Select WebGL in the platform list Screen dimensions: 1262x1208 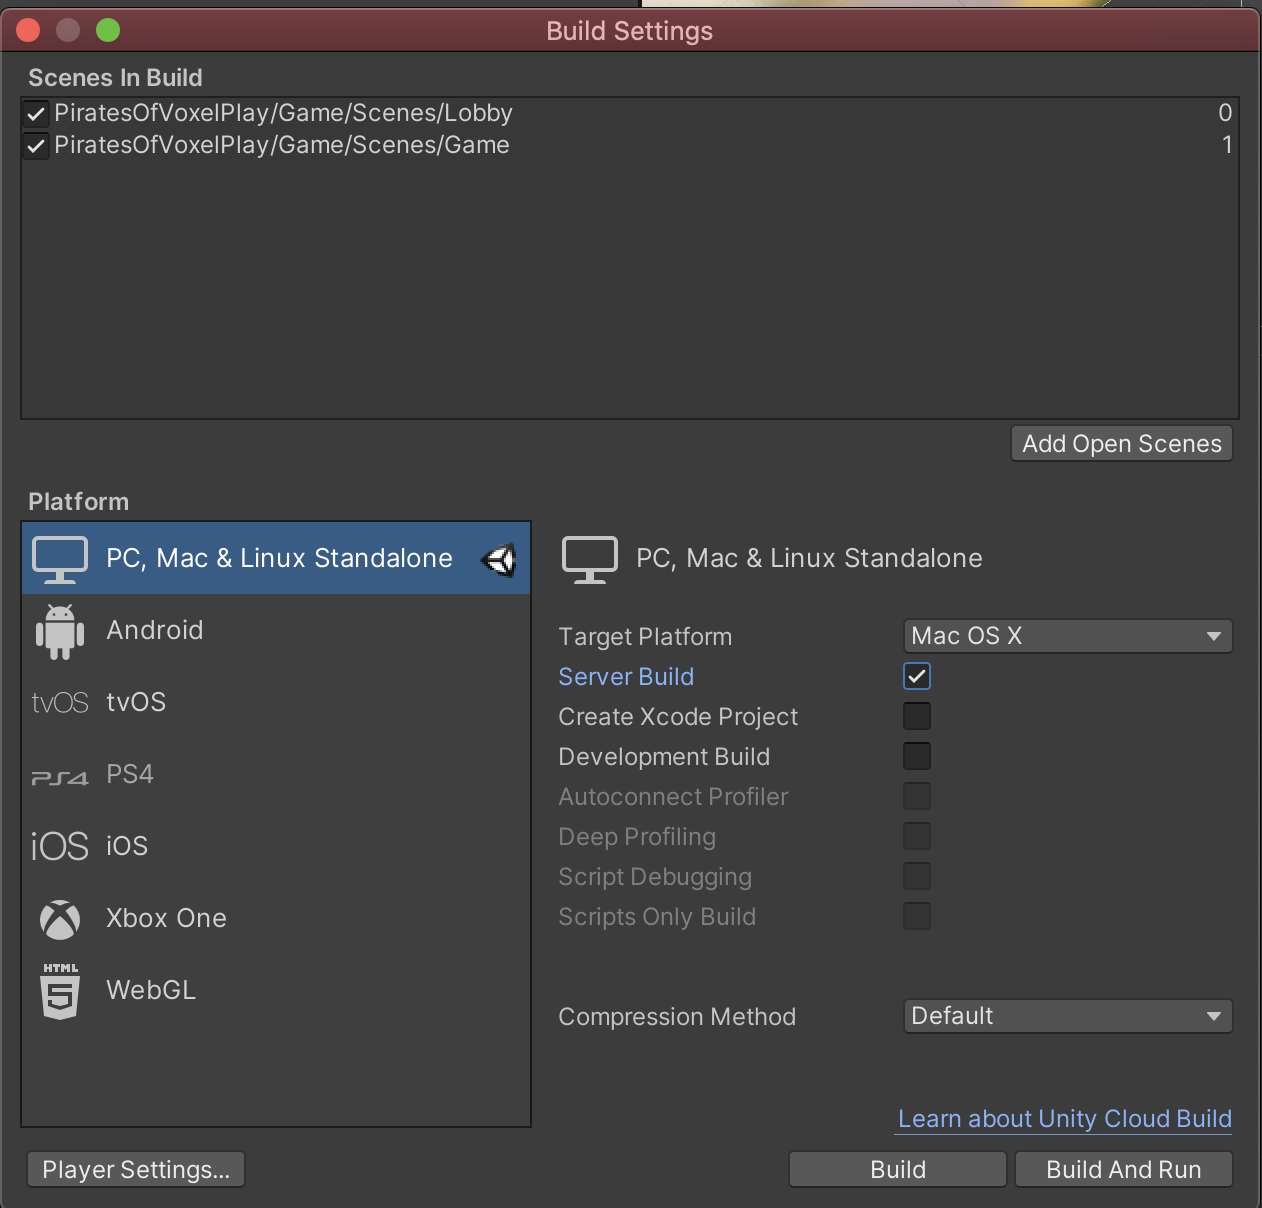click(276, 991)
